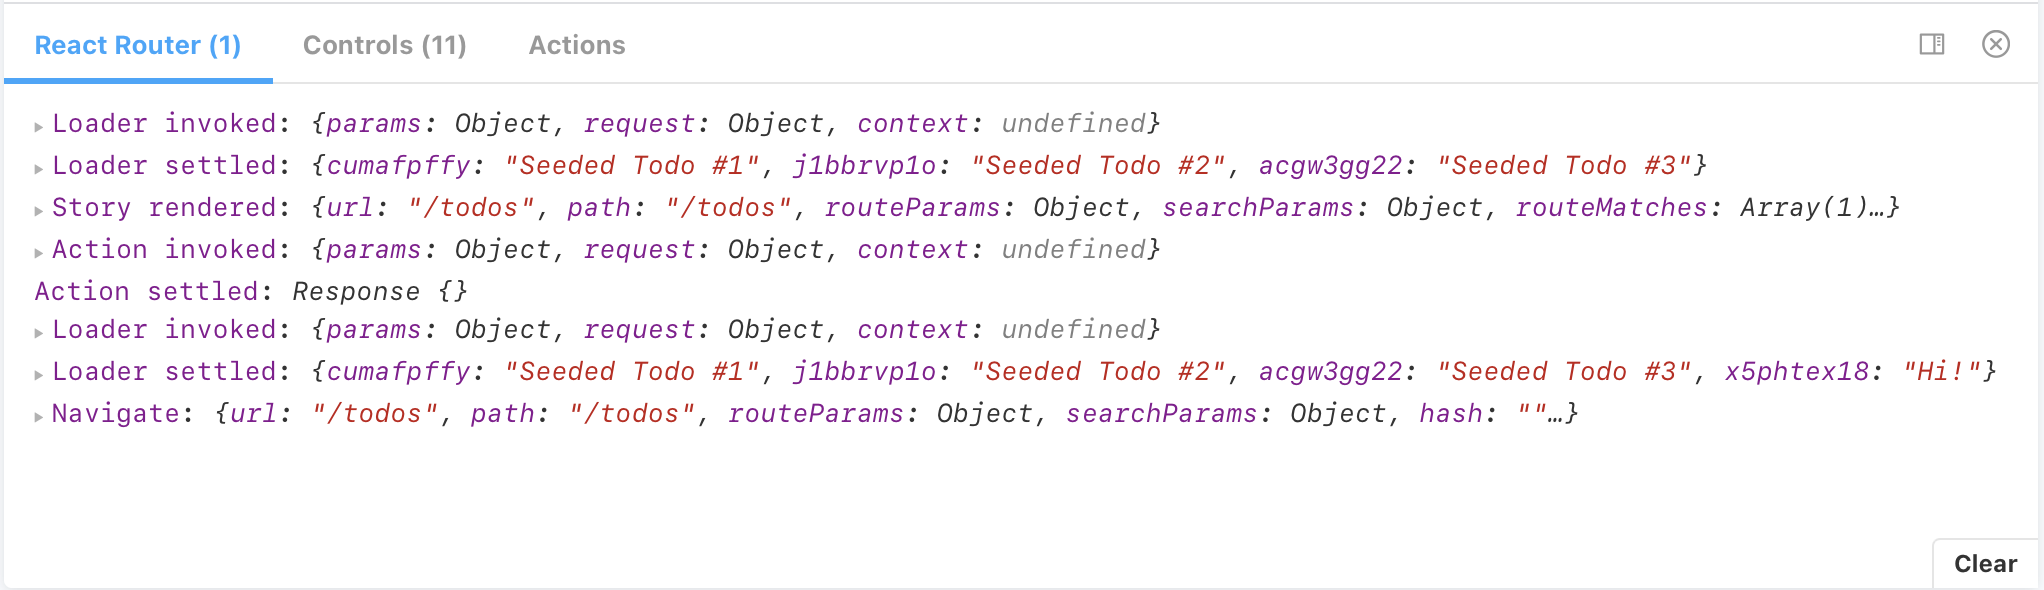Click the Action settled Response line

(x=250, y=291)
